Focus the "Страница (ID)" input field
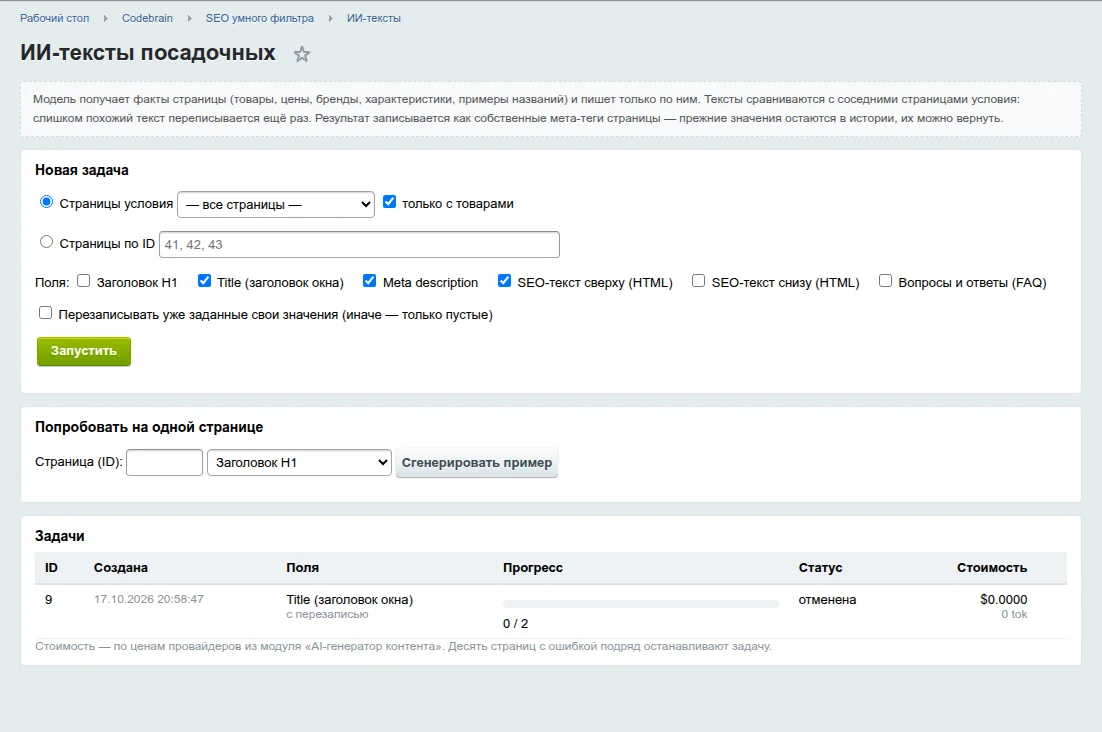 tap(164, 462)
